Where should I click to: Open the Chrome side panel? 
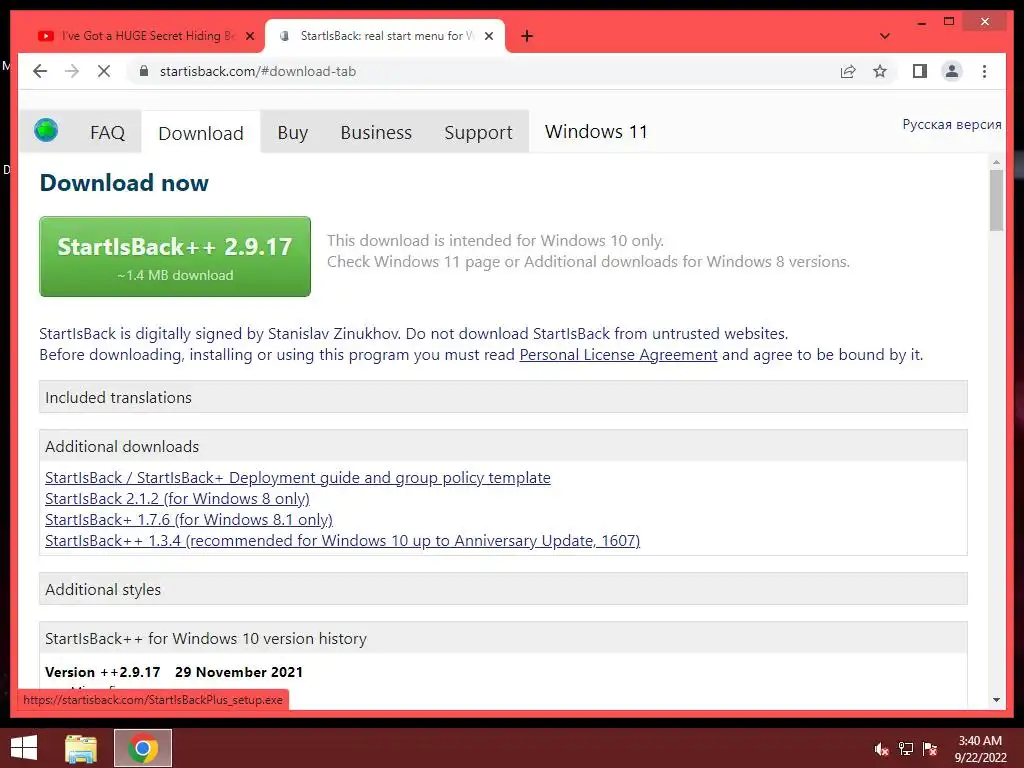click(920, 71)
